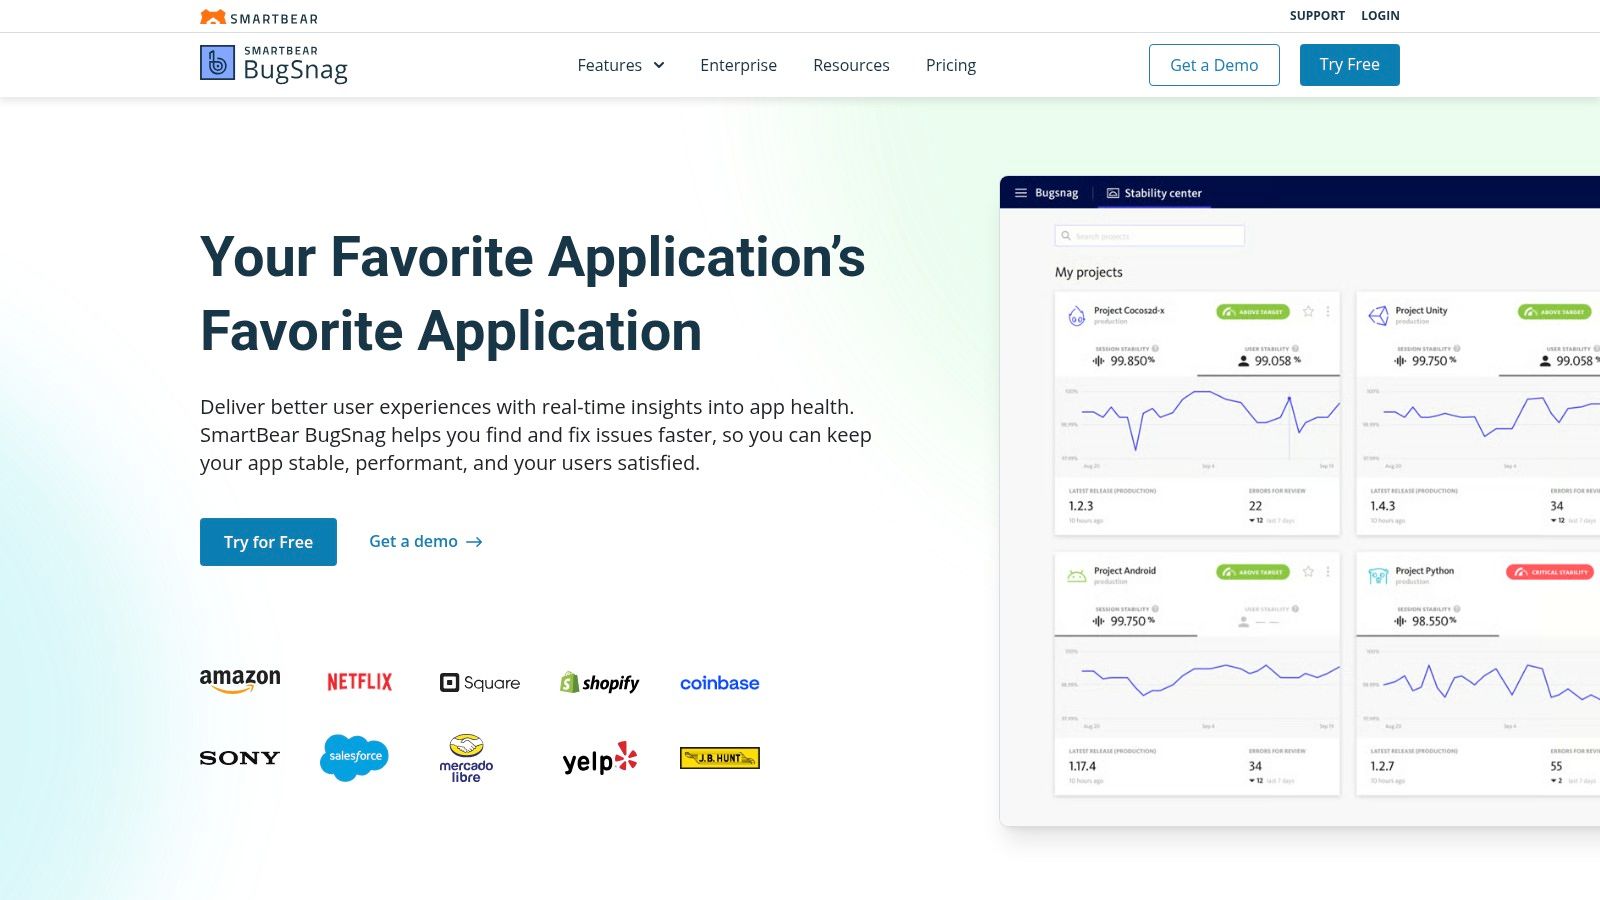1600x900 pixels.
Task: Open the Resources menu item
Action: point(851,65)
